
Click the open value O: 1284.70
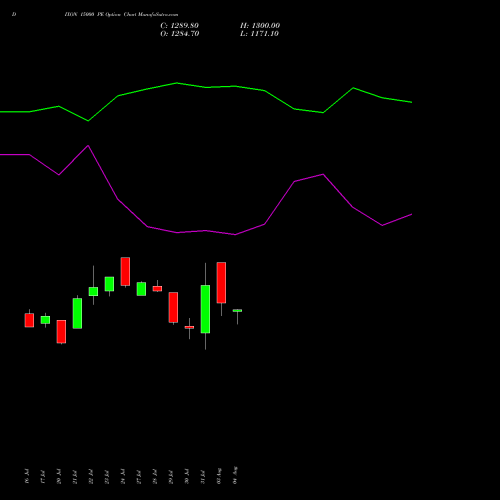pos(180,34)
